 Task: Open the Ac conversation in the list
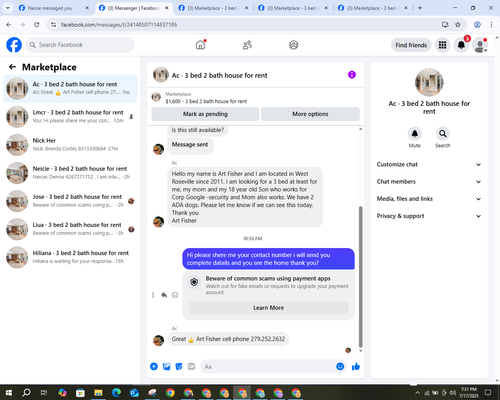point(70,88)
